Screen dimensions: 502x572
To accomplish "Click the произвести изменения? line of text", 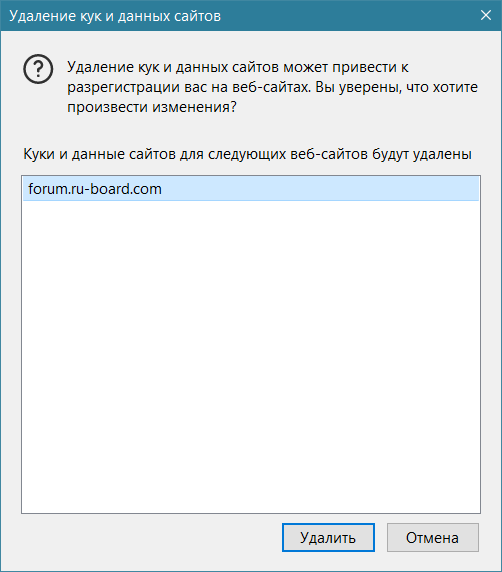I will tap(152, 107).
